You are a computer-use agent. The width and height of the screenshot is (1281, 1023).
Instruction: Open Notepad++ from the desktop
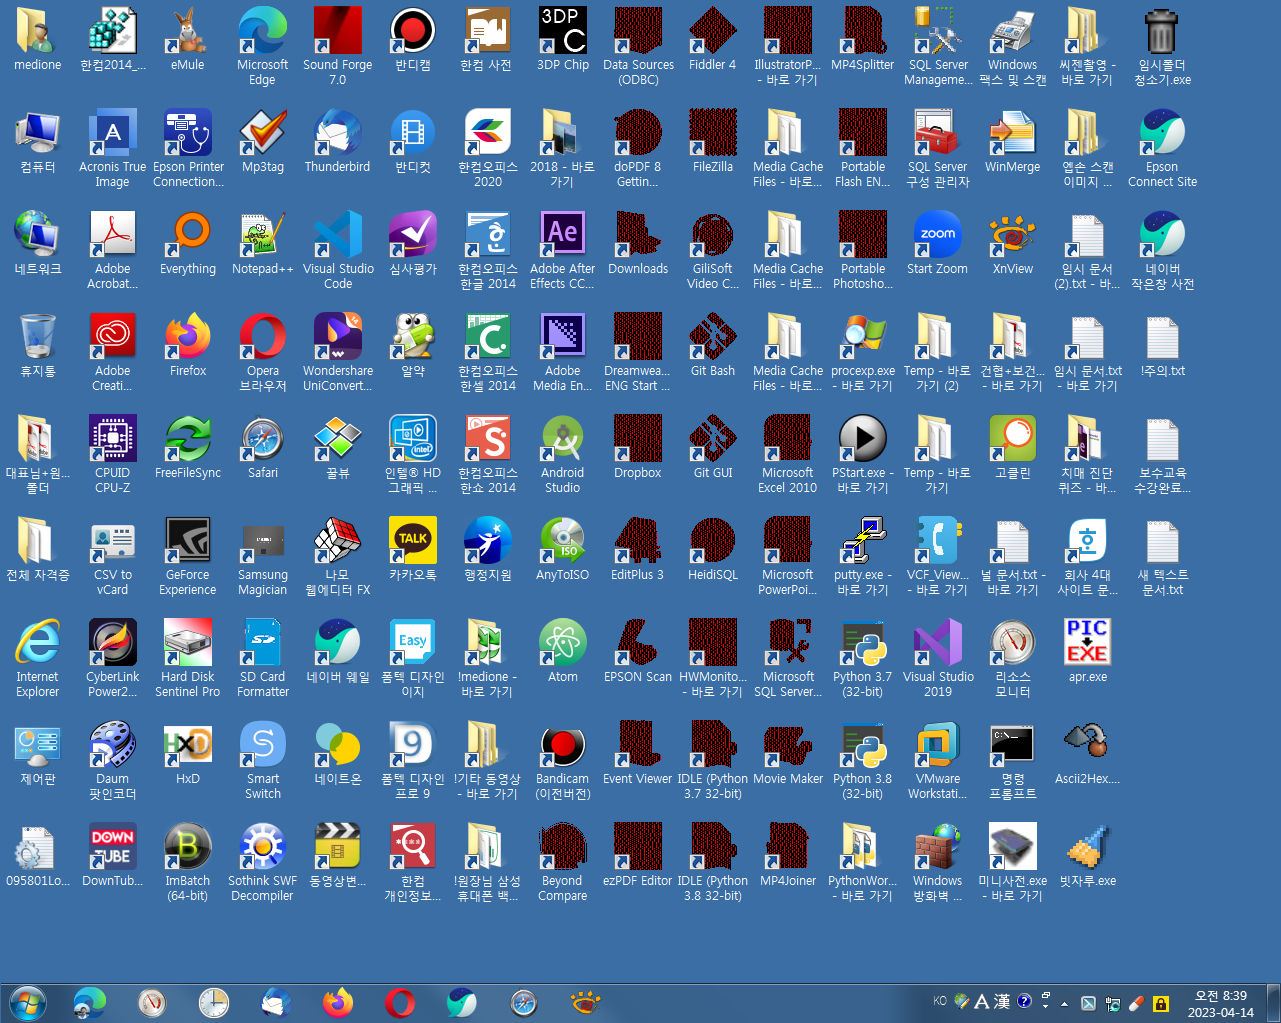click(263, 243)
